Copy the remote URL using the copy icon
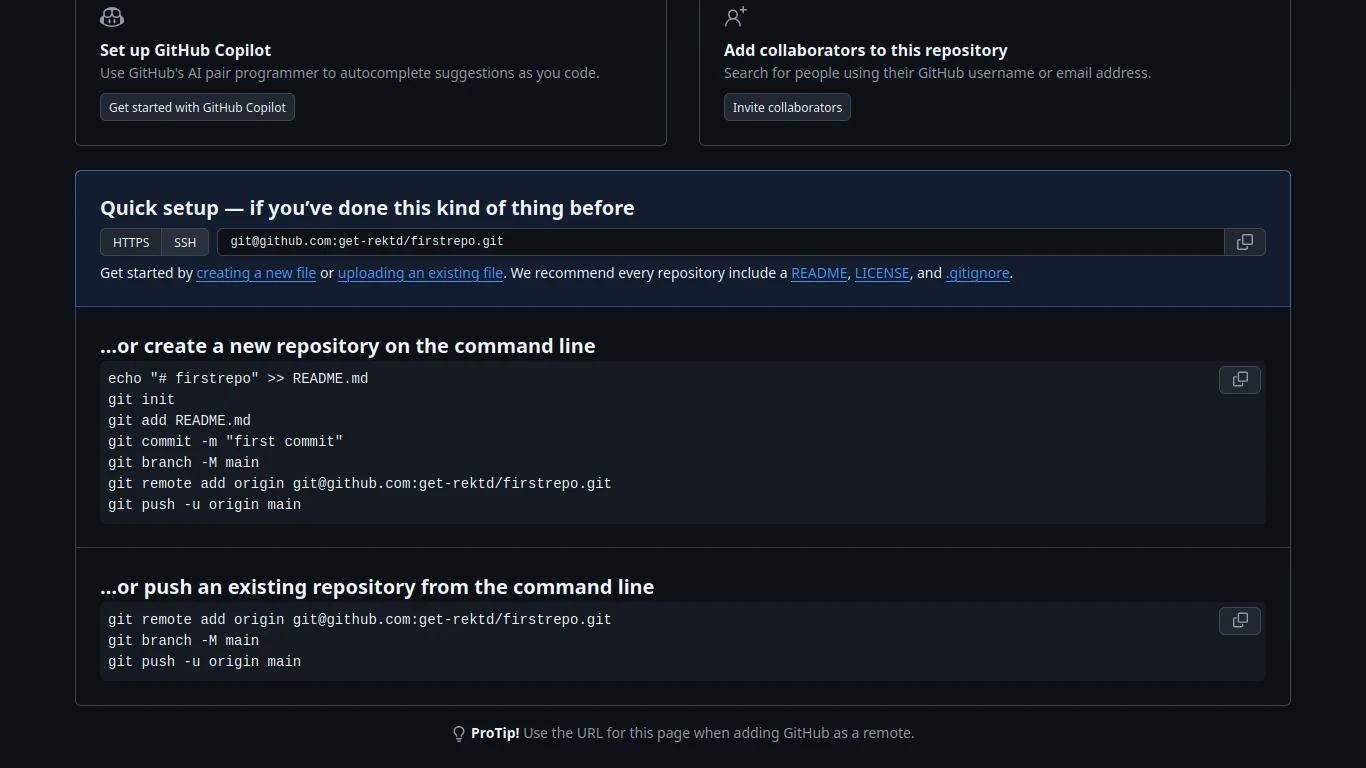This screenshot has width=1366, height=768. (x=1244, y=241)
